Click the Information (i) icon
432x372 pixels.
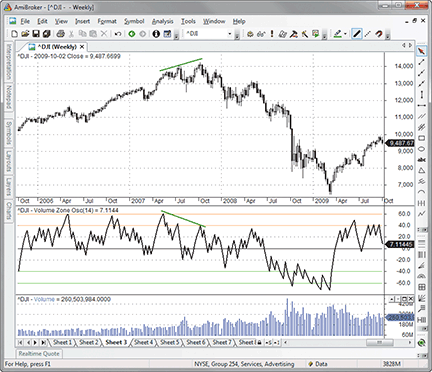tap(156, 34)
